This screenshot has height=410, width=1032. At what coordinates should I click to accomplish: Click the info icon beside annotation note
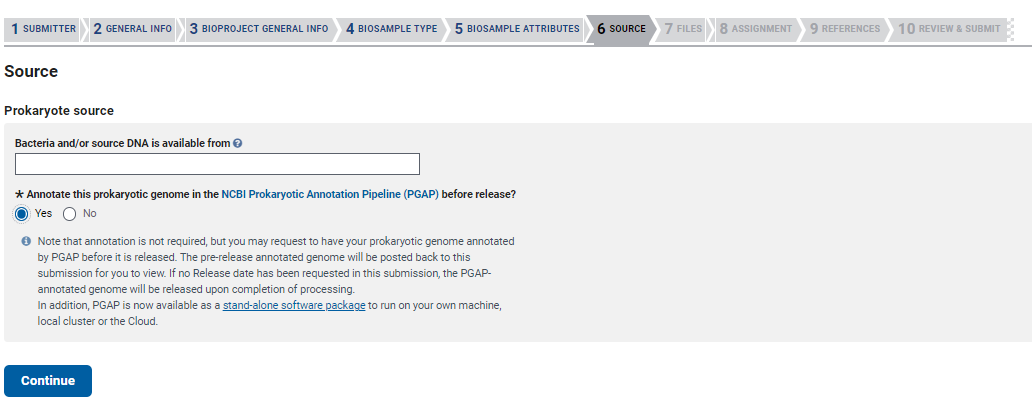click(26, 241)
